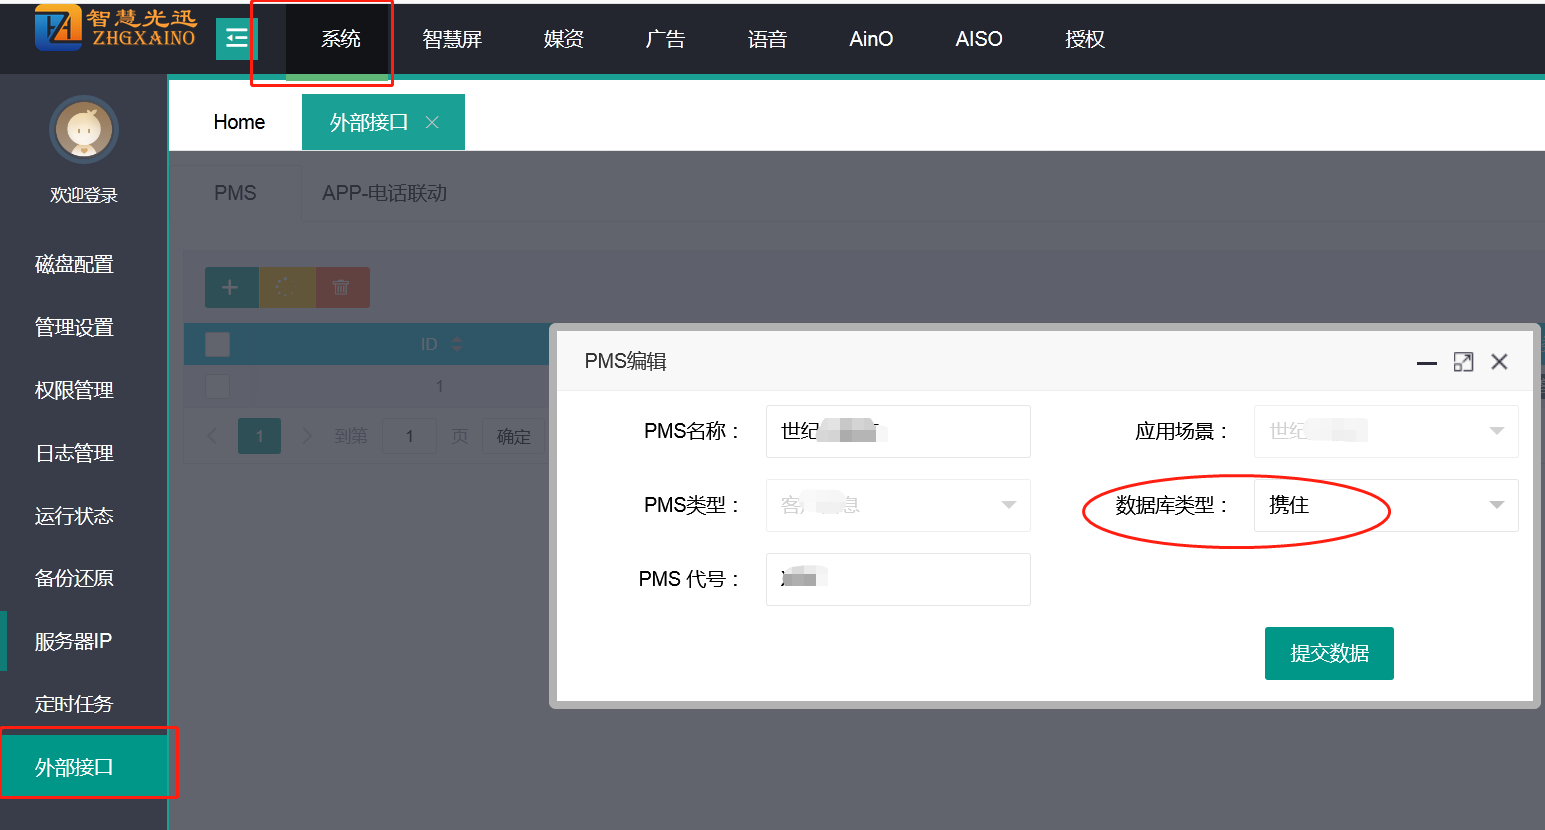Close the 外部接口 tab with its X
Screen dimensions: 1545x830
click(432, 122)
